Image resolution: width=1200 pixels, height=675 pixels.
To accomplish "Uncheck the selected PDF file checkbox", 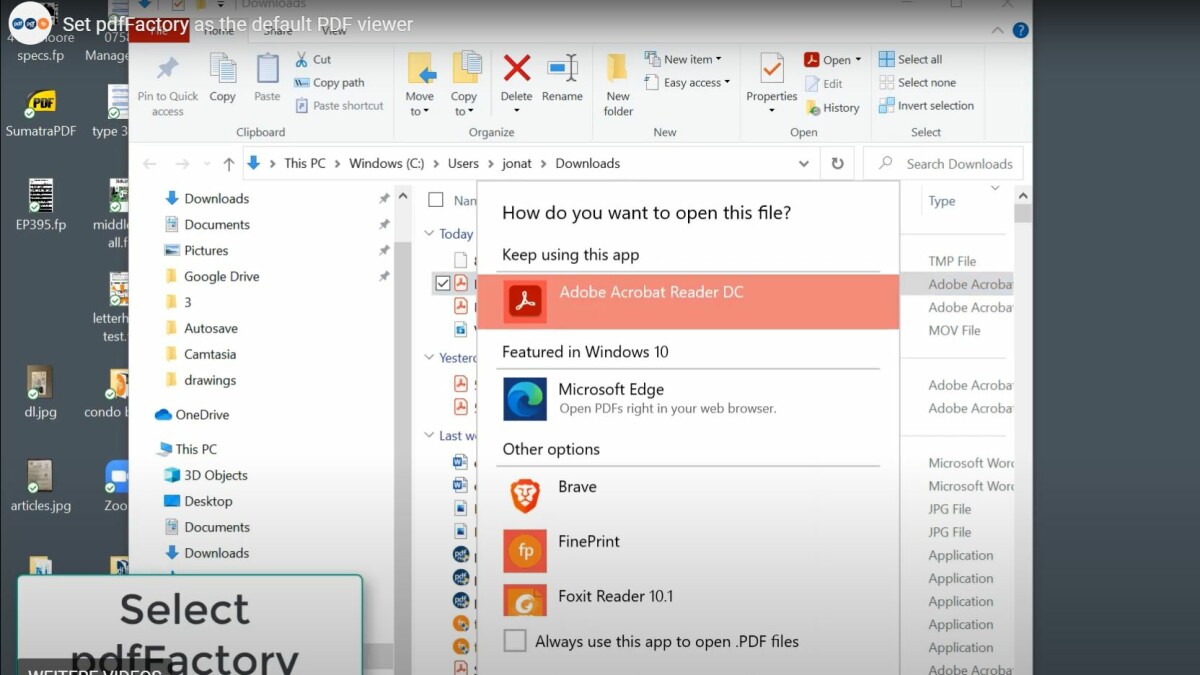I will point(443,284).
